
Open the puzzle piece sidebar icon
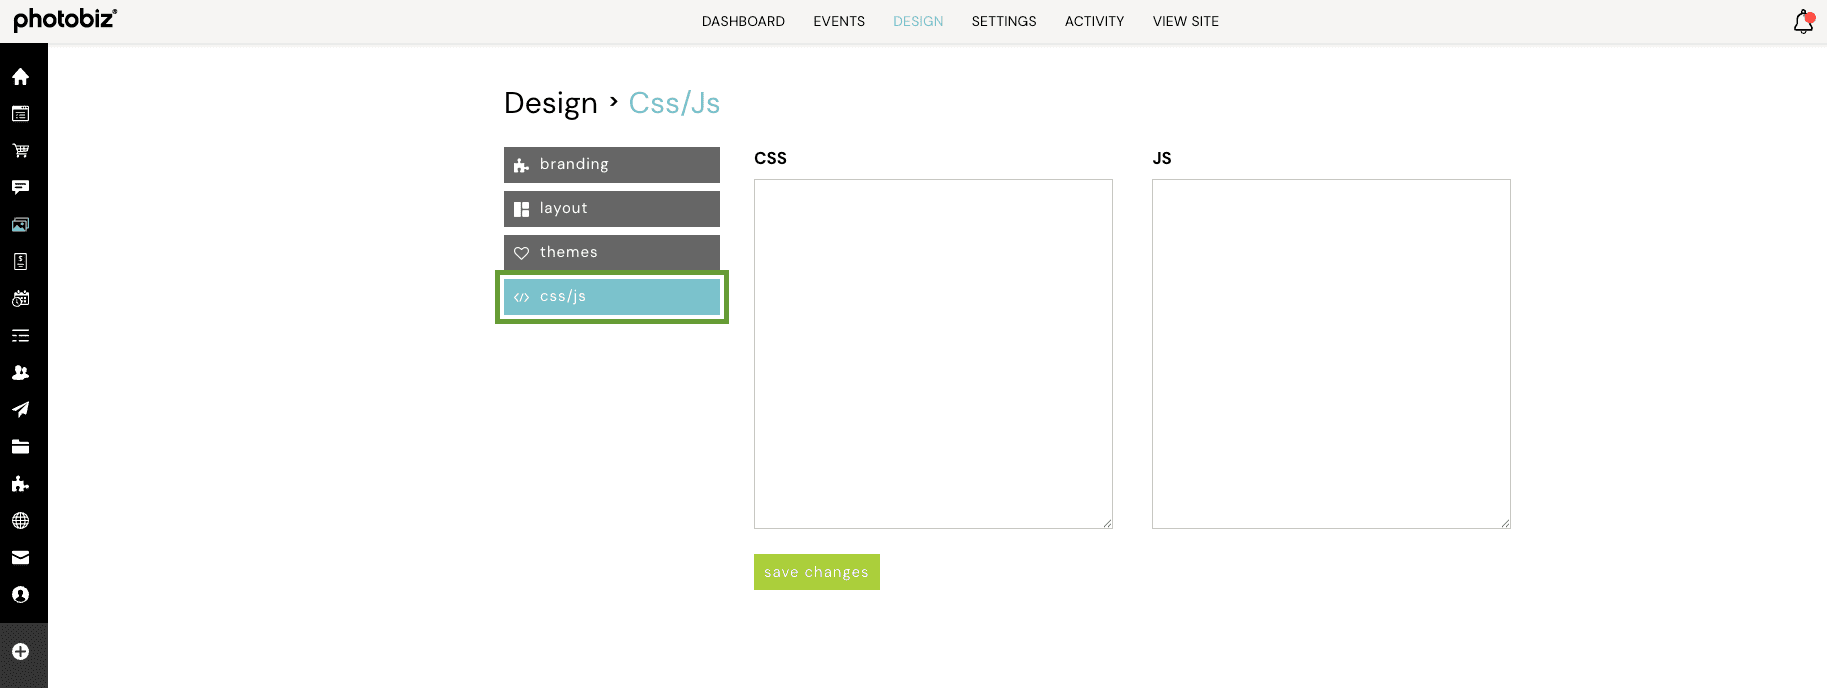point(20,484)
